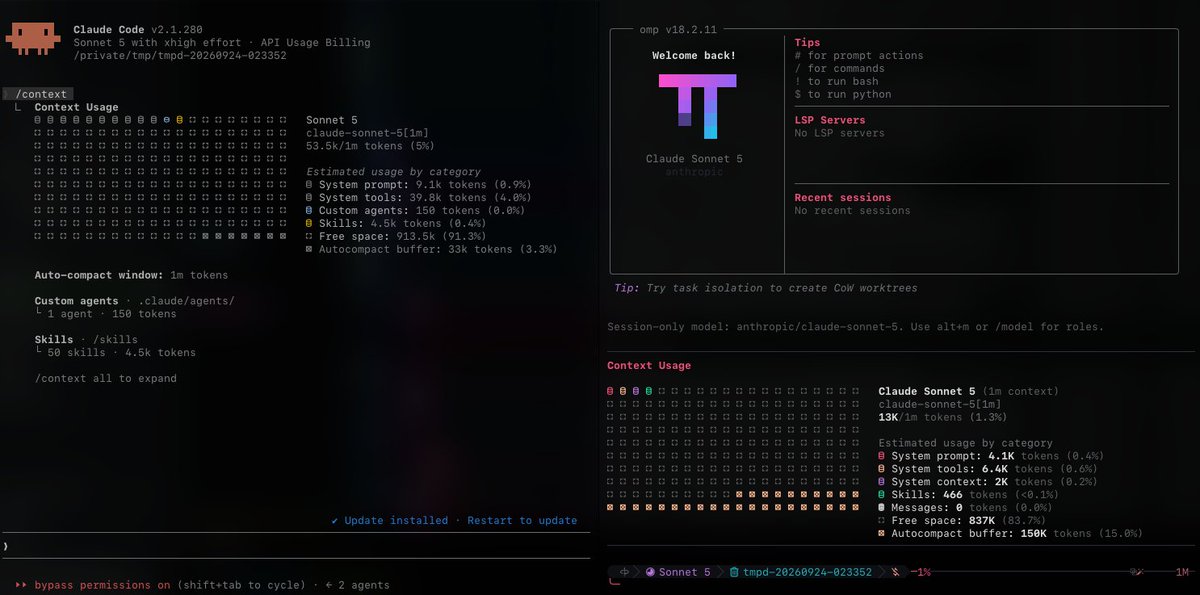Viewport: 1200px width, 595px height.
Task: Click Restart to update link
Action: tap(522, 521)
